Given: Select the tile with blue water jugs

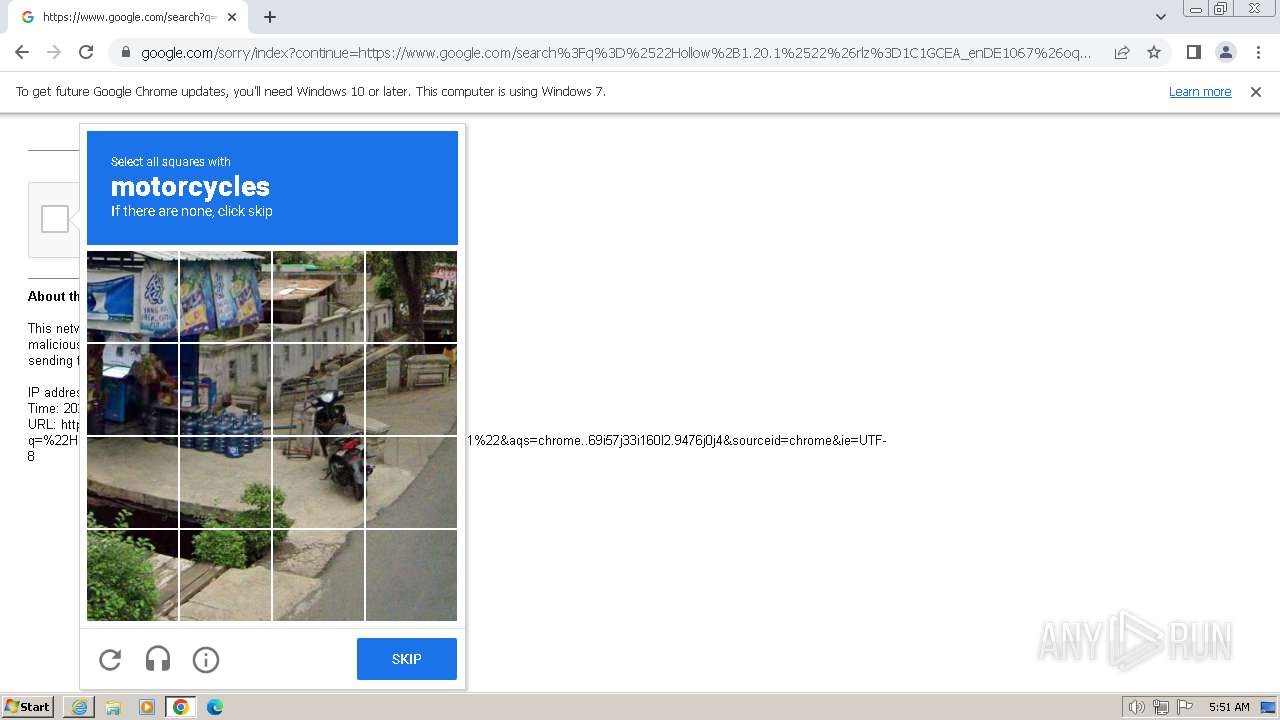Looking at the screenshot, I should pos(225,389).
